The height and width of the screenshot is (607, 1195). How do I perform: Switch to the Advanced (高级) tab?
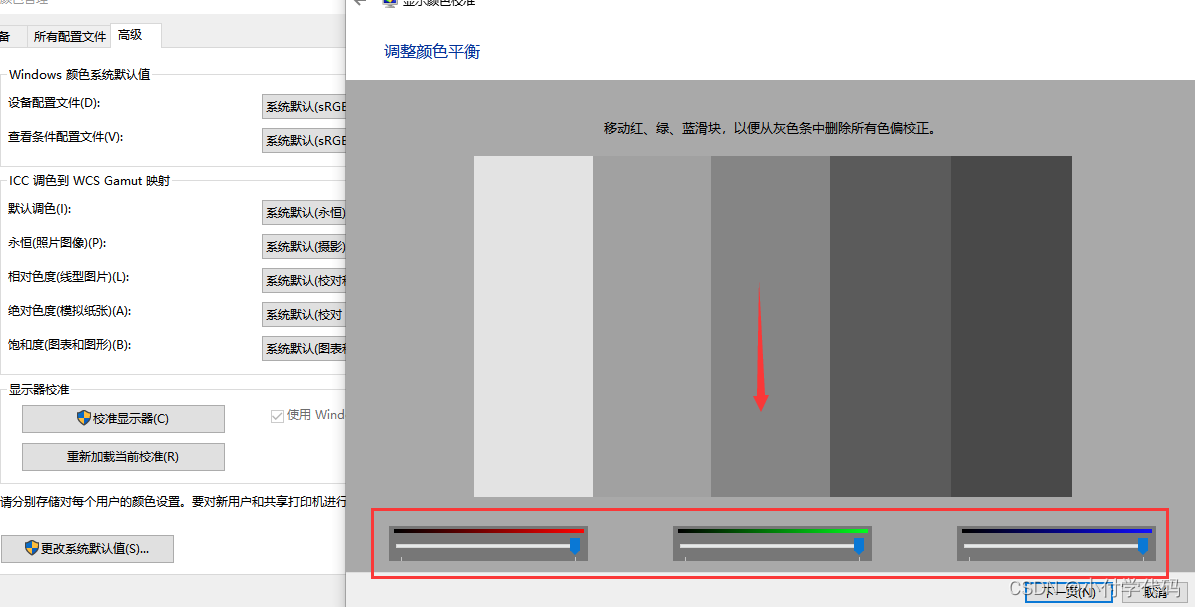point(136,35)
